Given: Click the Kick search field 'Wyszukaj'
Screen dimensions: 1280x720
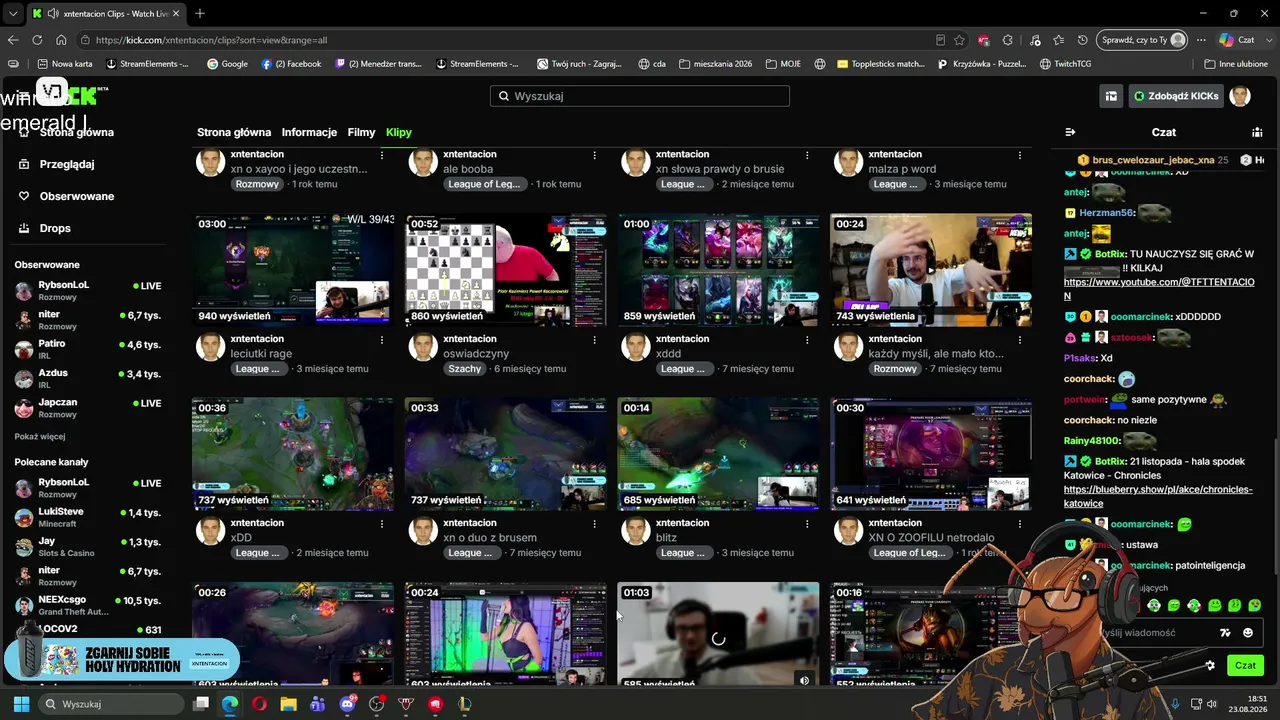Looking at the screenshot, I should point(640,96).
